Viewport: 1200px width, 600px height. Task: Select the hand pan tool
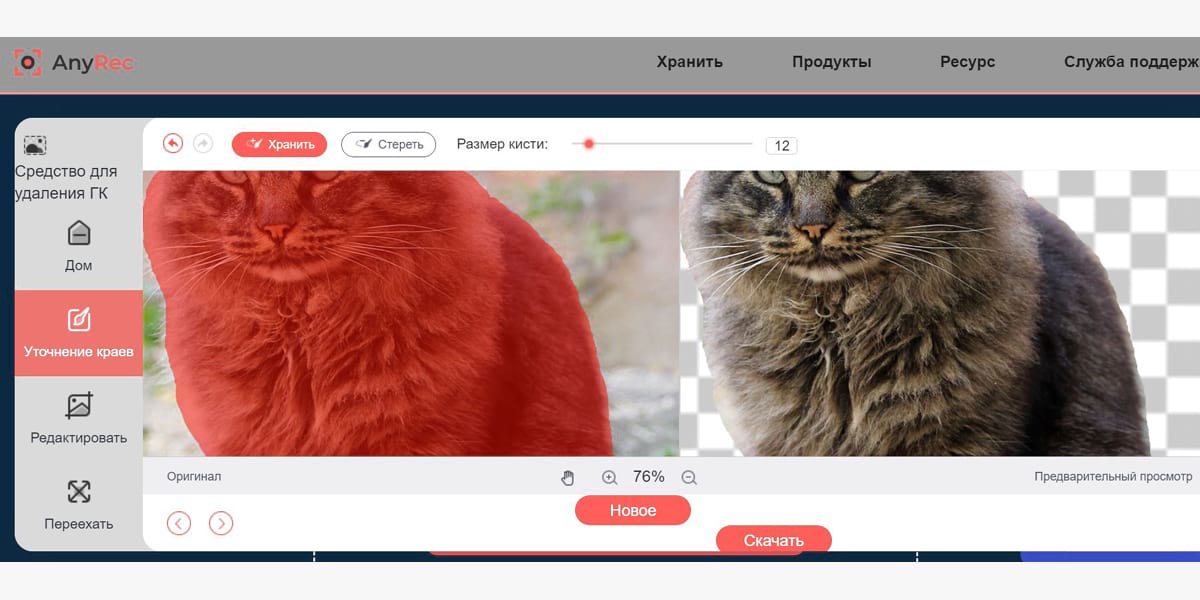point(568,478)
